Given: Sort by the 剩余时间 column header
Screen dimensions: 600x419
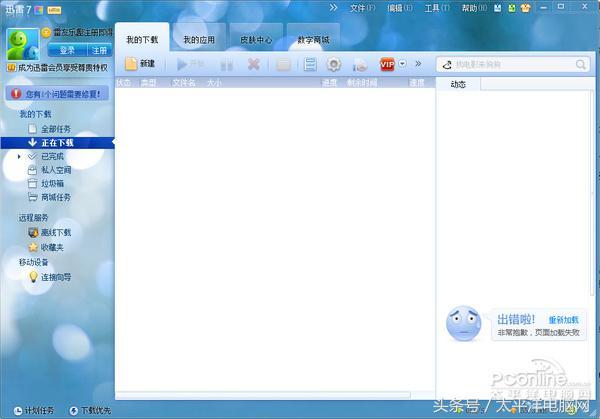Looking at the screenshot, I should coord(362,83).
